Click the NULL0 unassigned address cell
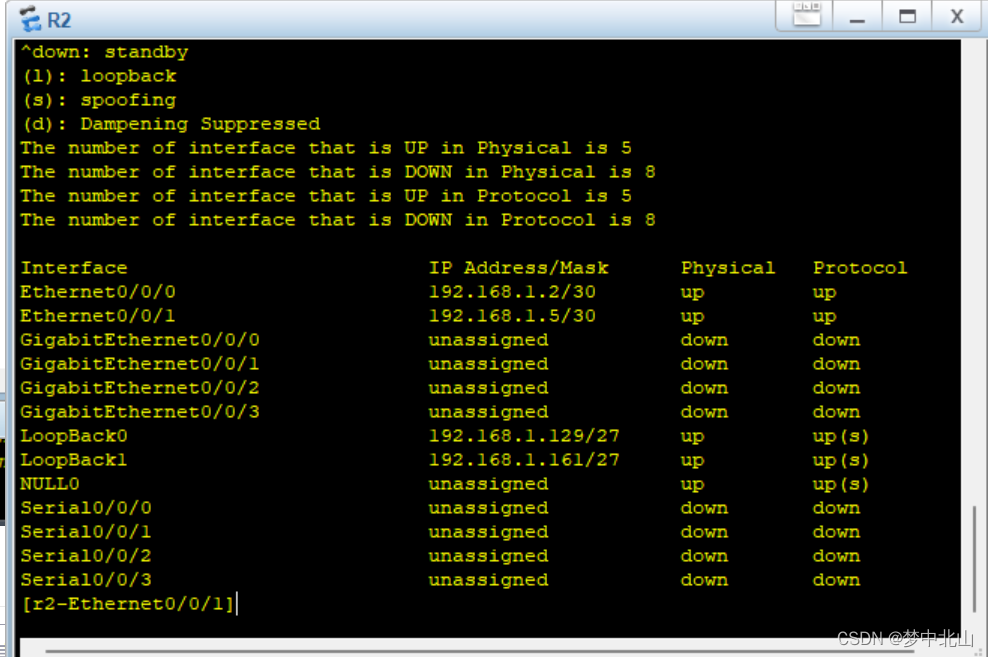This screenshot has height=657, width=988. [x=488, y=484]
